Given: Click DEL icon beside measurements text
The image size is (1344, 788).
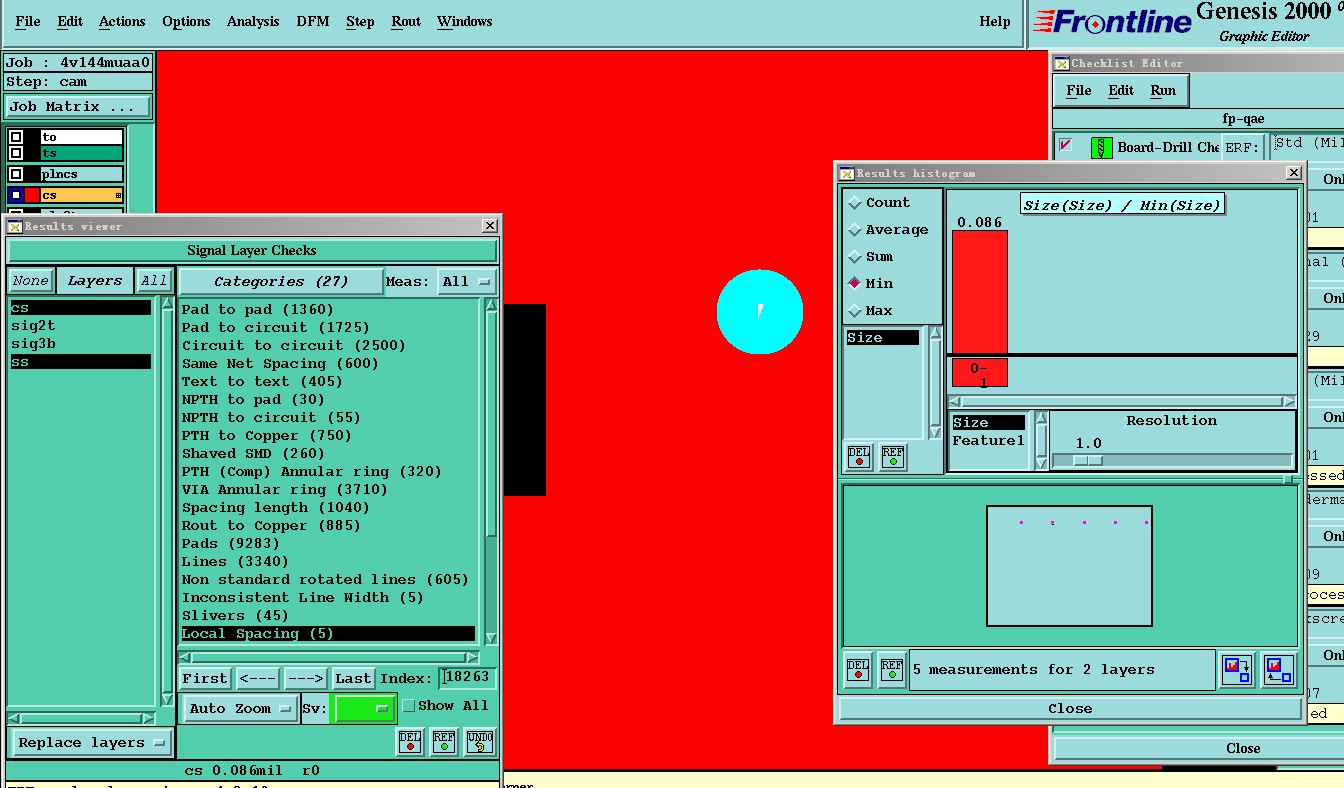Looking at the screenshot, I should [x=858, y=670].
